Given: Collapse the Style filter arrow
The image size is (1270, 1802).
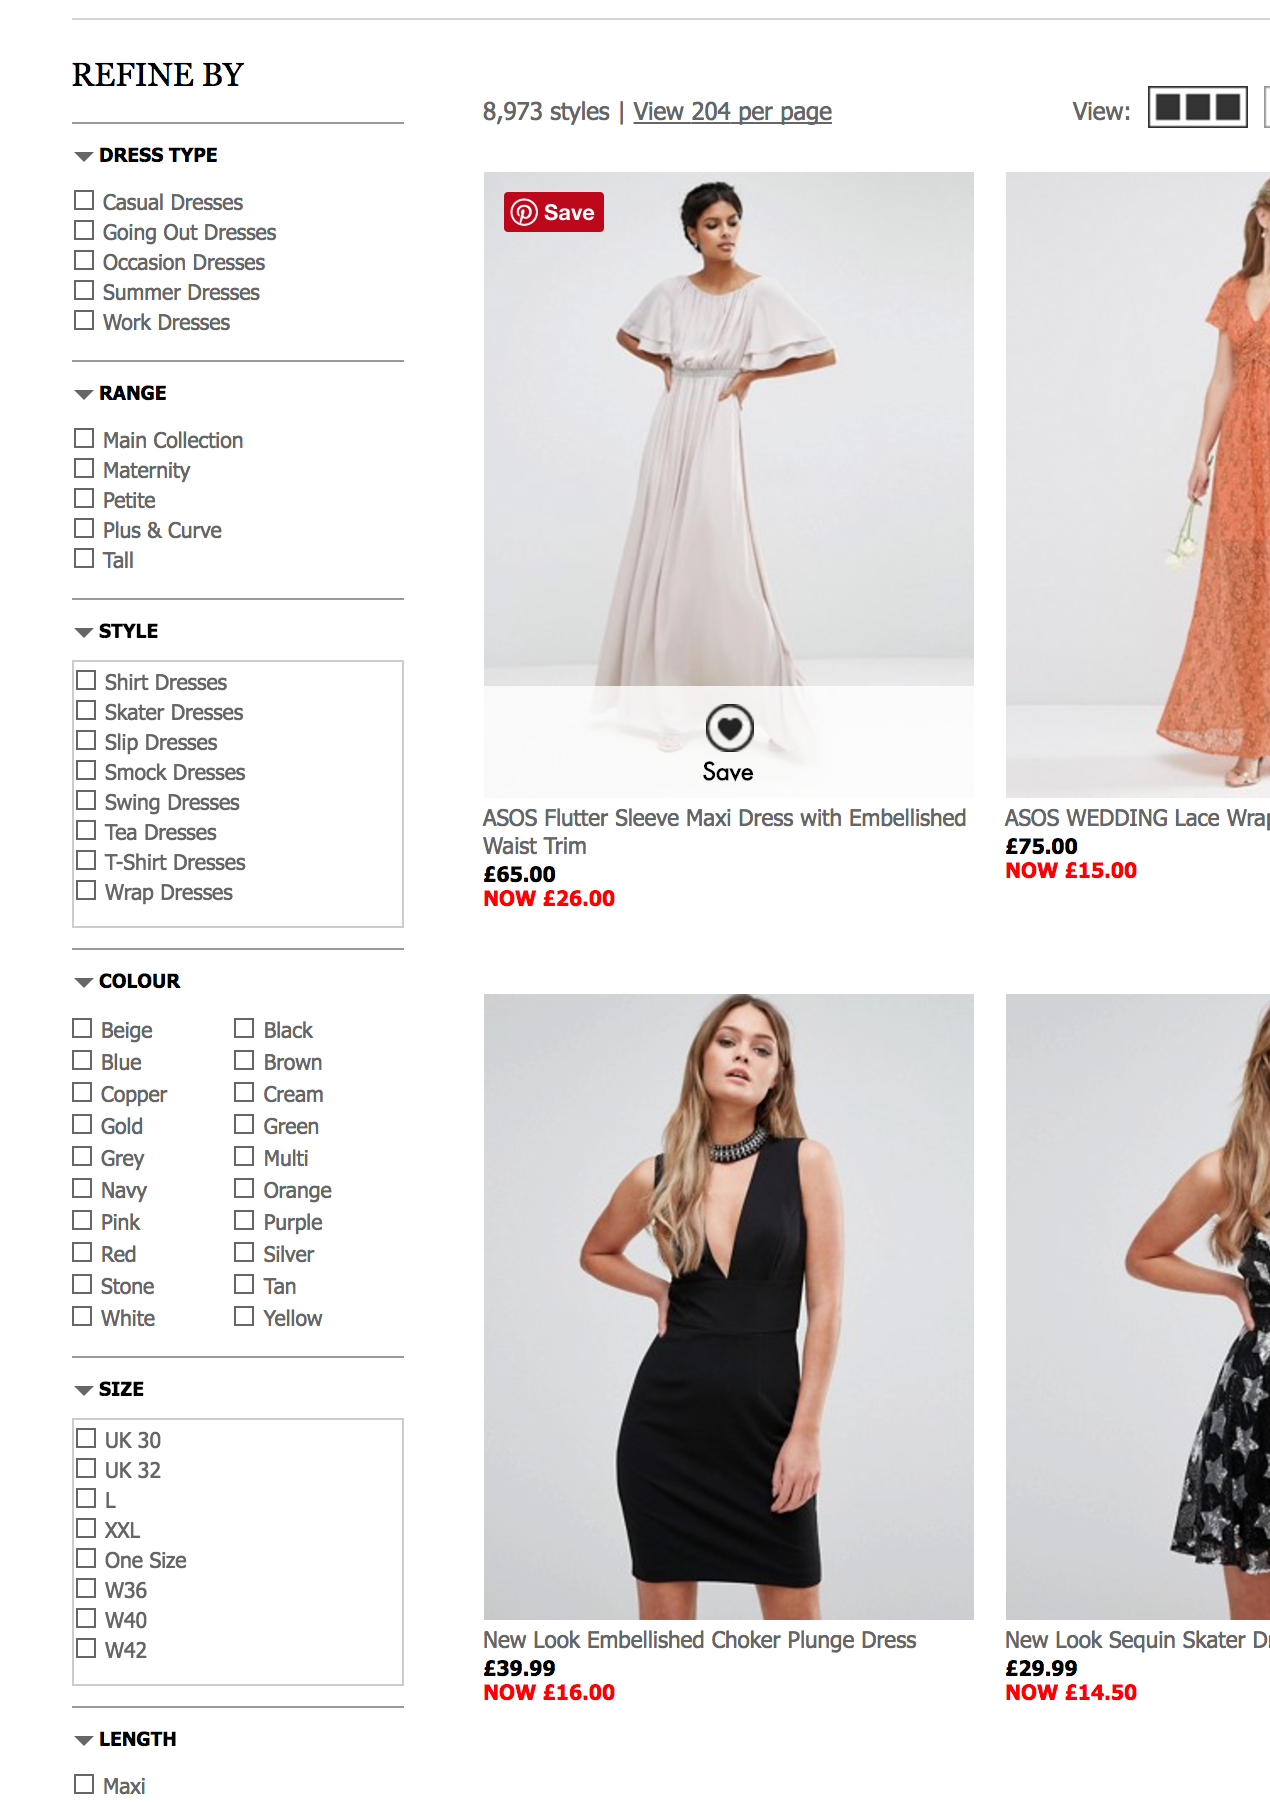Looking at the screenshot, I should [84, 632].
